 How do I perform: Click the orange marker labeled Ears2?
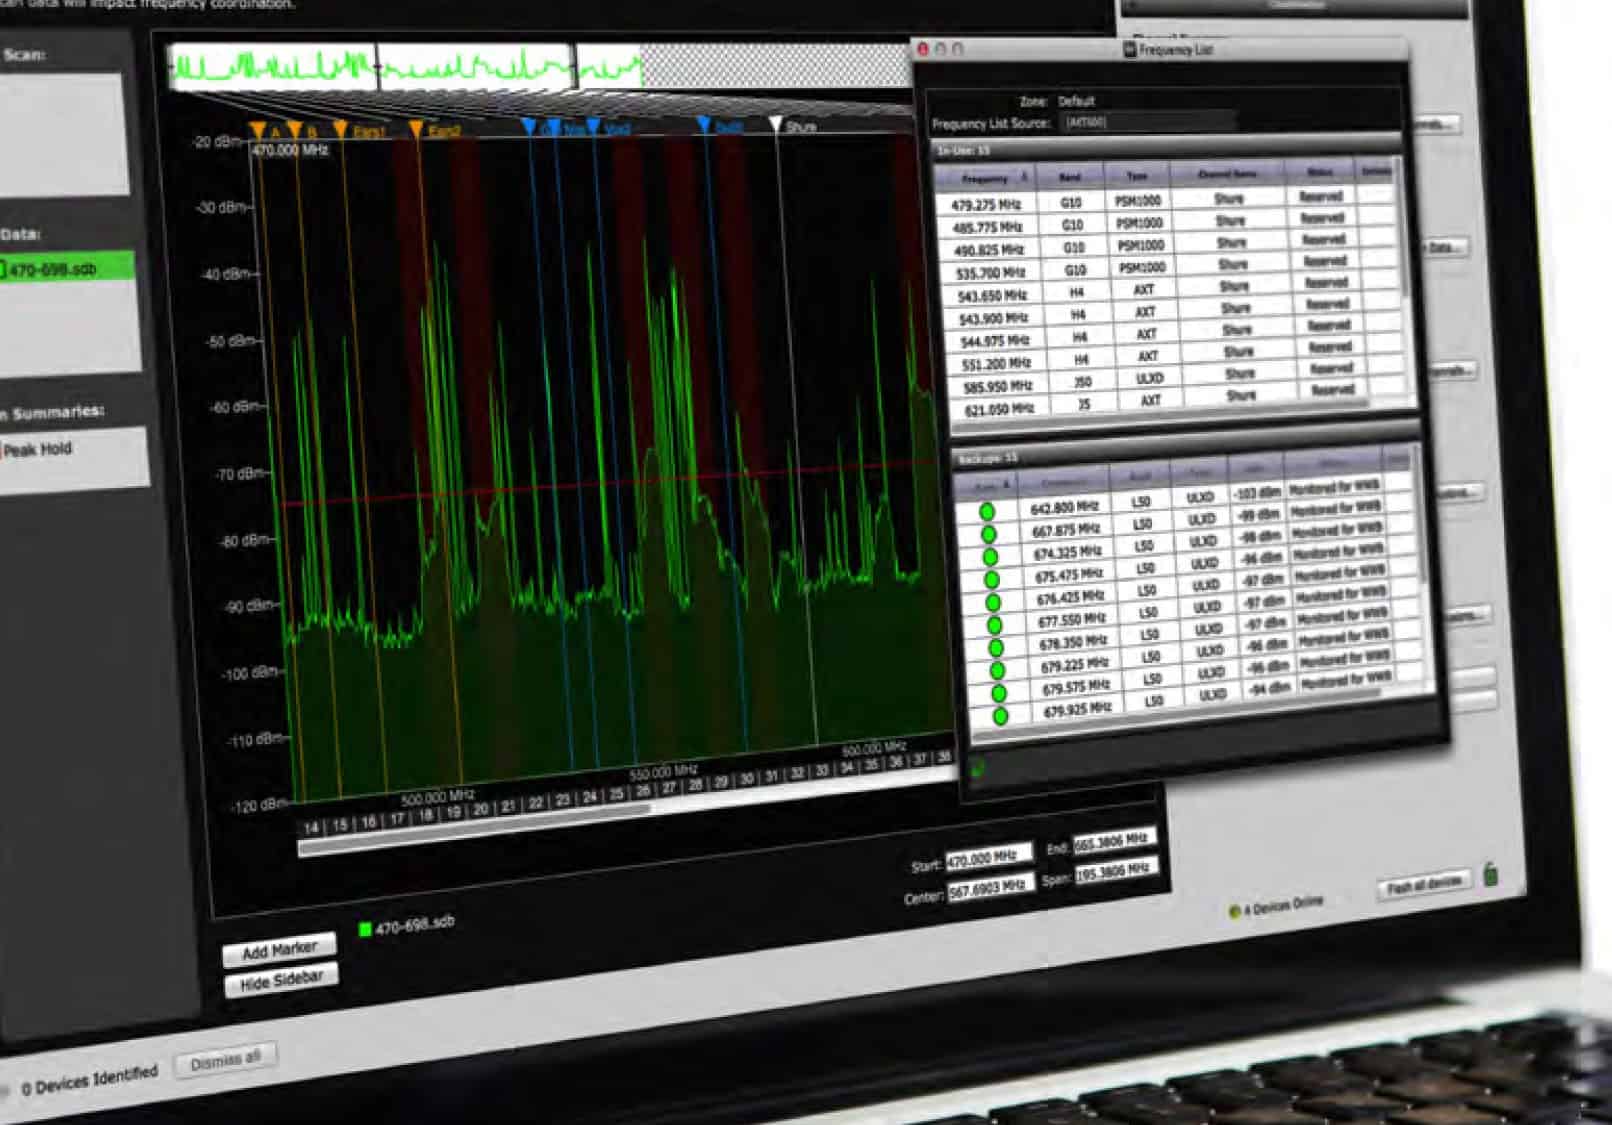(416, 129)
